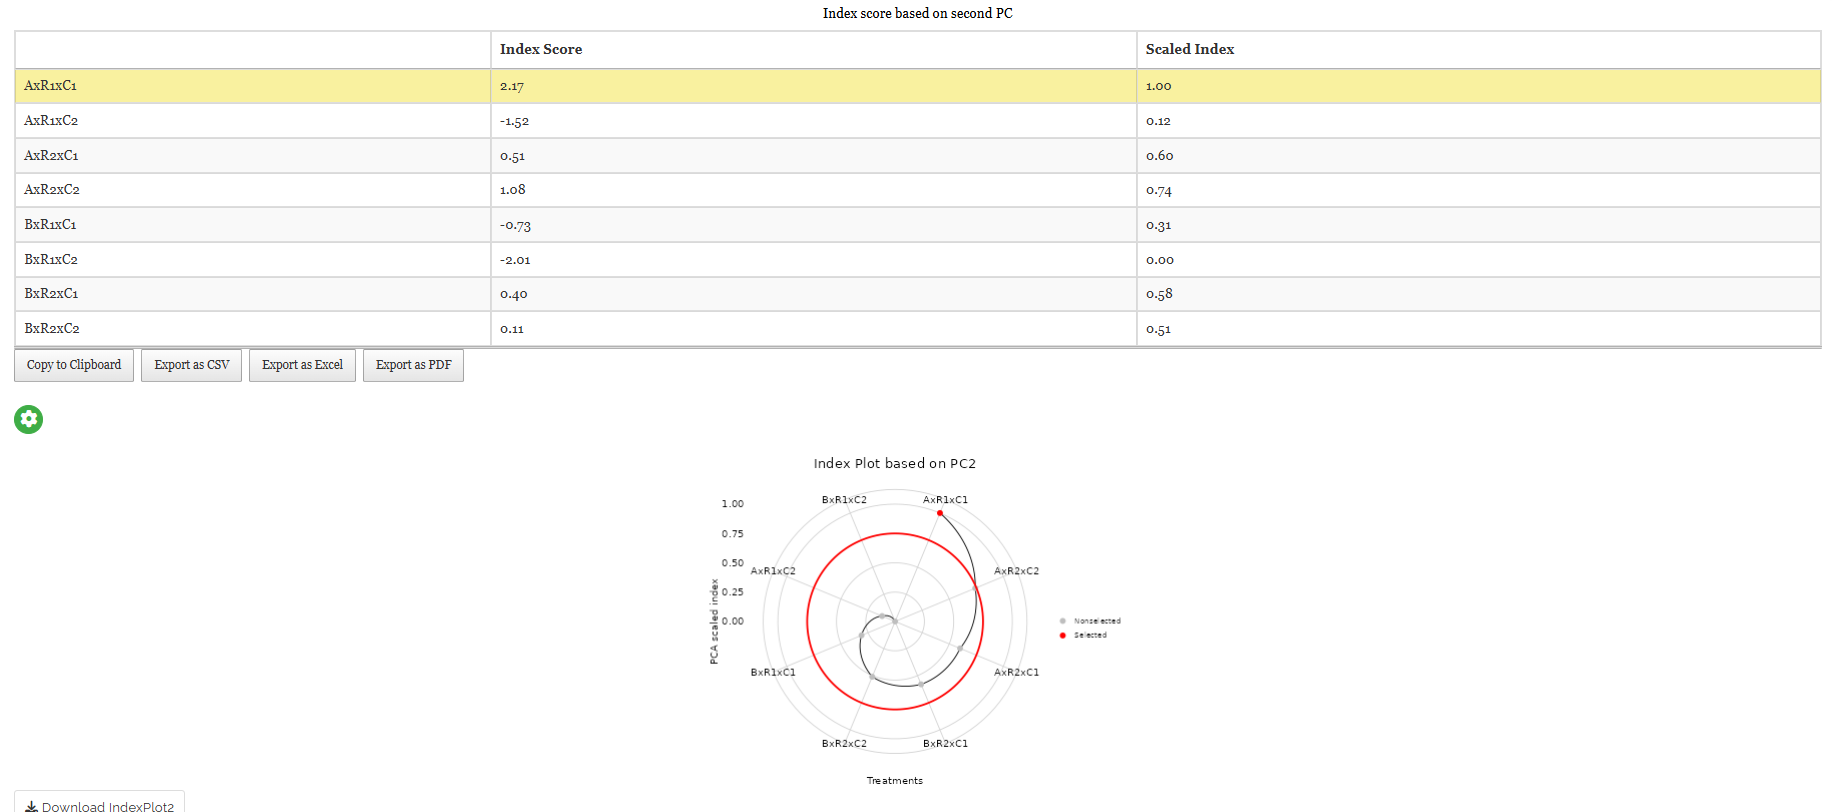Click the Index Plot based on PC2 title
The height and width of the screenshot is (812, 1832).
point(895,463)
